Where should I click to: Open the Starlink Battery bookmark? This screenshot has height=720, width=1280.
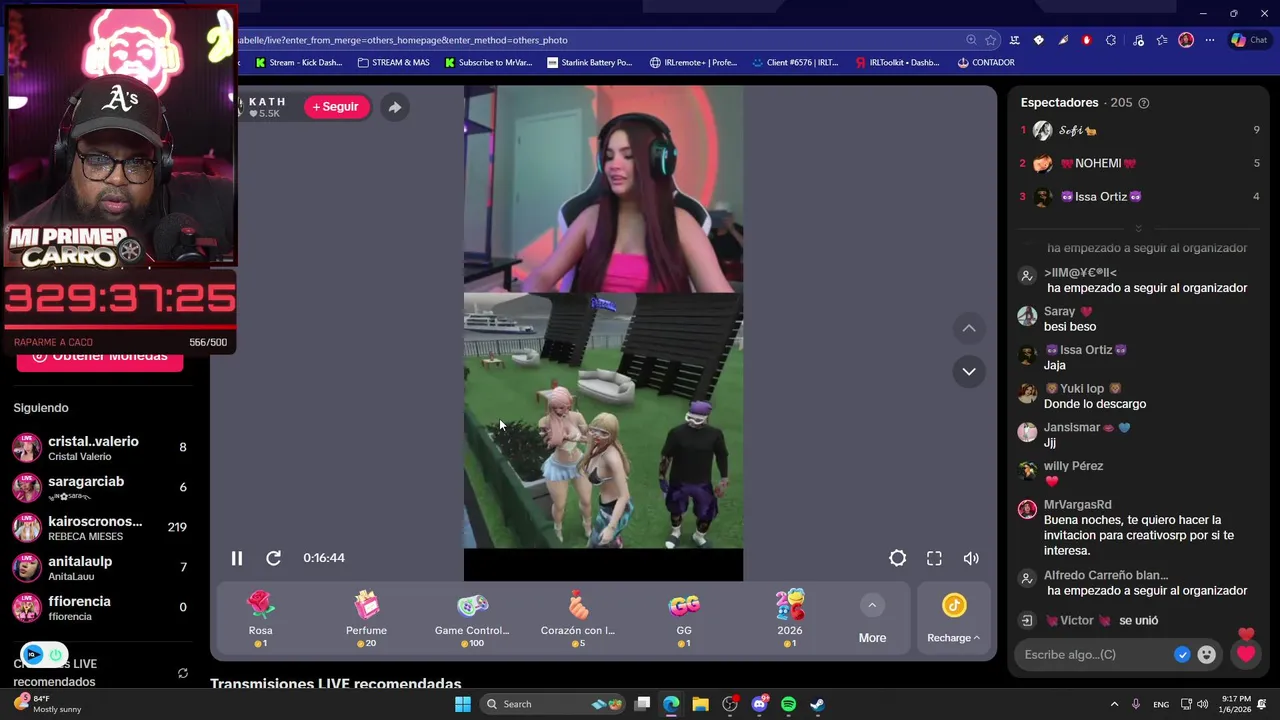tap(590, 62)
